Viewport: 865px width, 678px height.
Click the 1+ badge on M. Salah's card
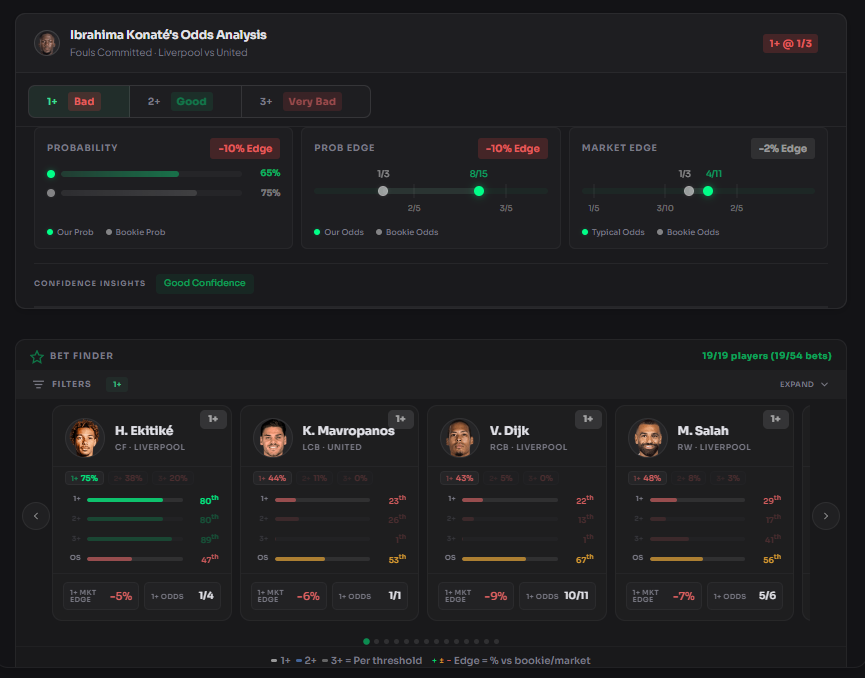click(776, 419)
